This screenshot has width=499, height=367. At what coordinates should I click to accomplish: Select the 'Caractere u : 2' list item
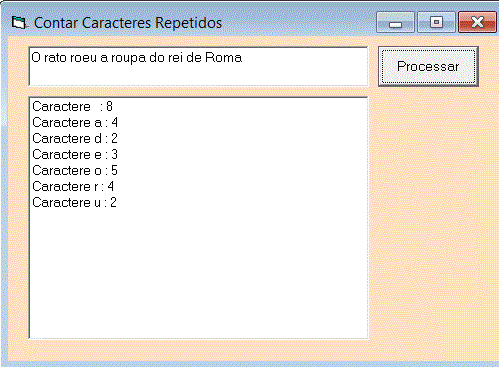pos(199,203)
